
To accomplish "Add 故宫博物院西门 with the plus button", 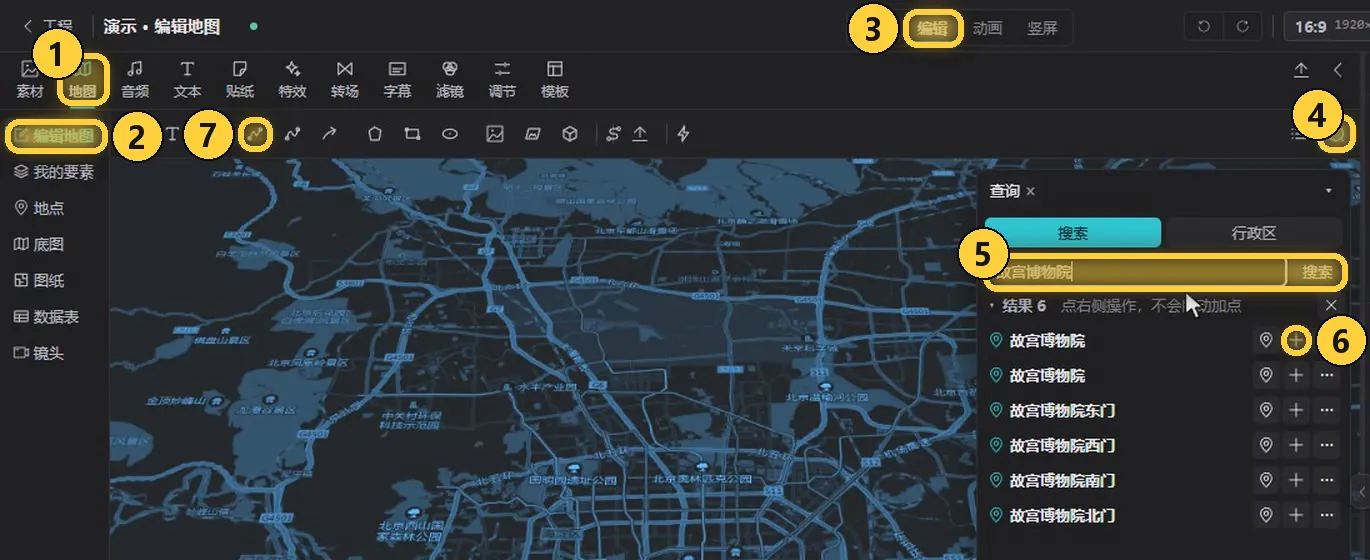I will (x=1296, y=445).
